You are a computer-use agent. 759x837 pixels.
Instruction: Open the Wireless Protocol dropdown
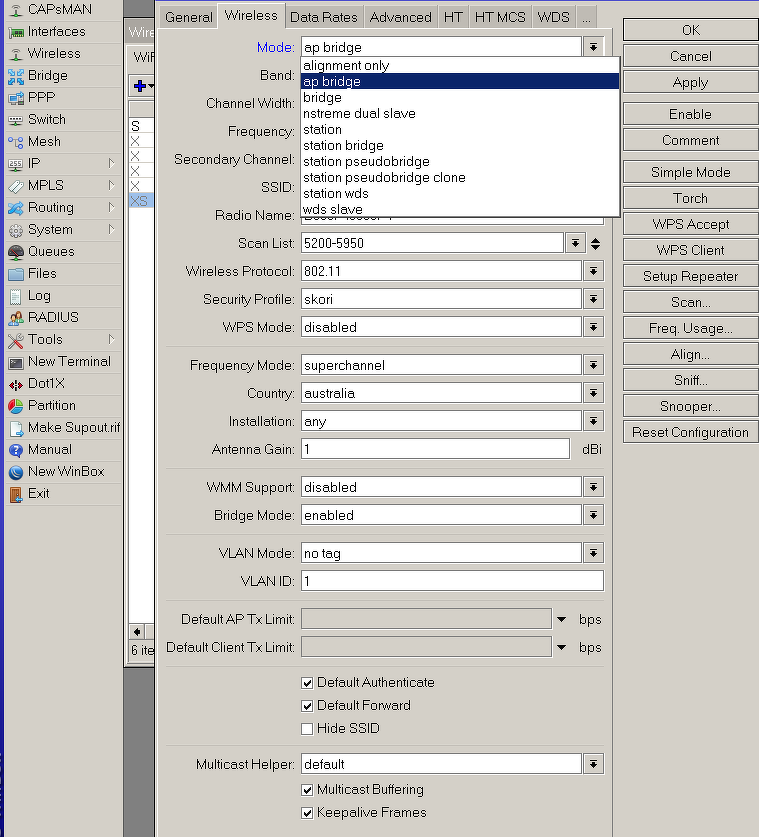[594, 271]
